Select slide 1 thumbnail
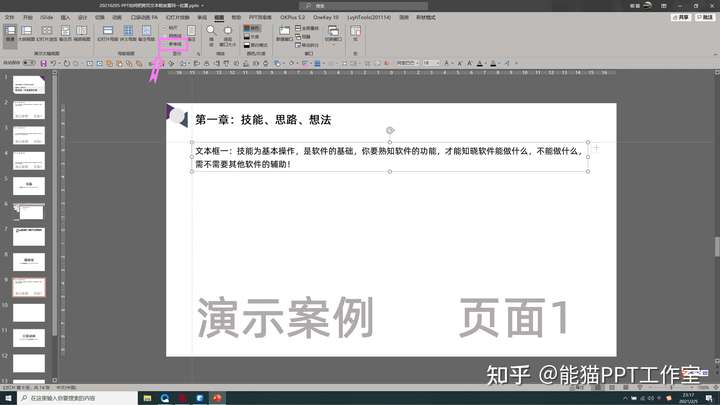Screen dimensions: 720x405 tap(28, 85)
